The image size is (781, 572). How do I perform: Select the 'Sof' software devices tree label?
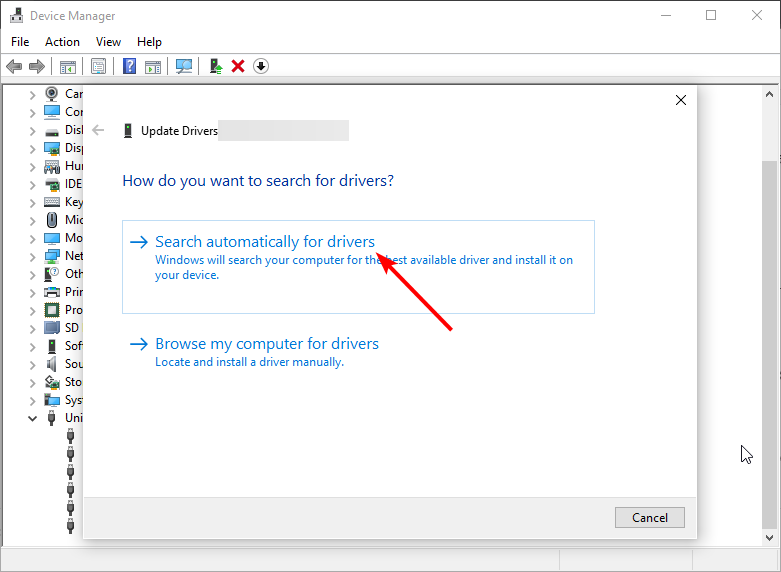tap(73, 346)
